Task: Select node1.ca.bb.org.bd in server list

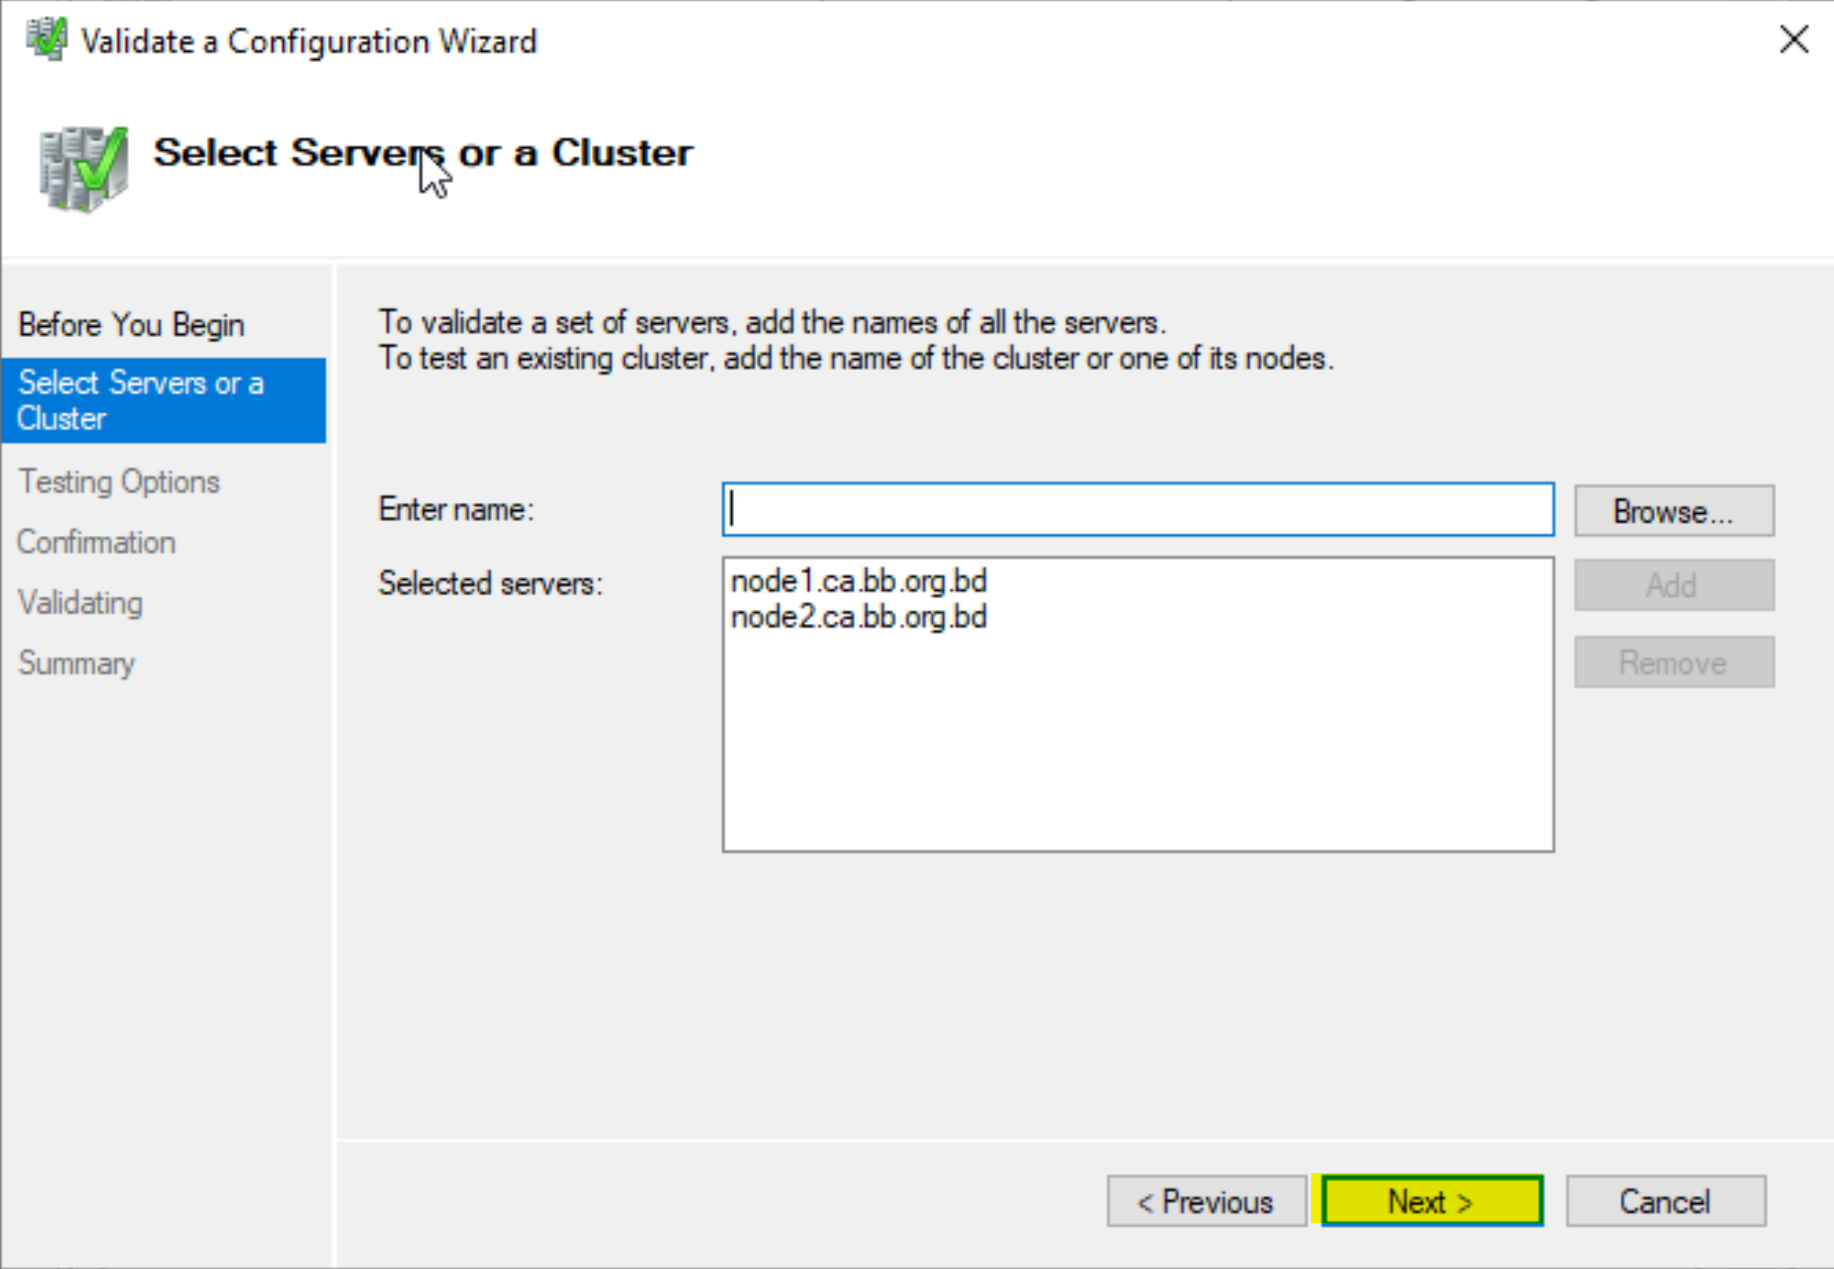Action: point(859,581)
